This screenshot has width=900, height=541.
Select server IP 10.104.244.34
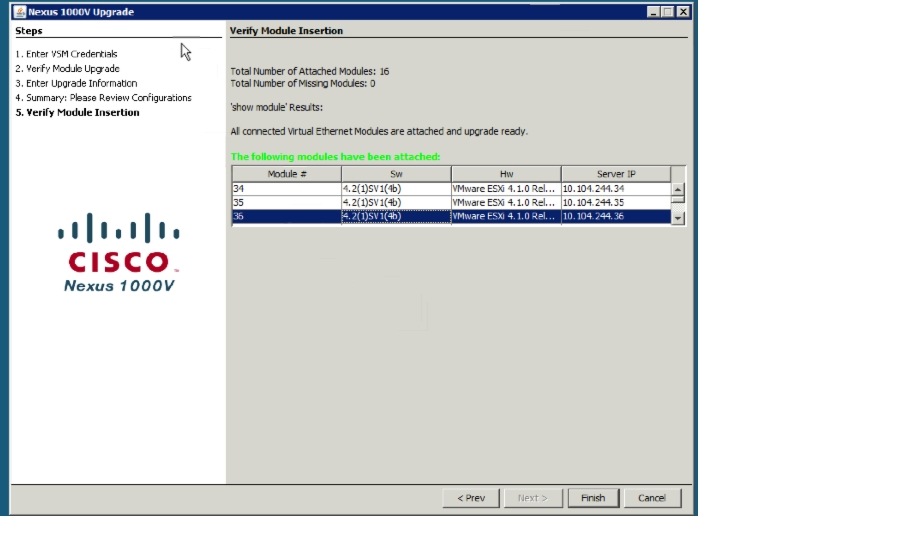coord(616,189)
